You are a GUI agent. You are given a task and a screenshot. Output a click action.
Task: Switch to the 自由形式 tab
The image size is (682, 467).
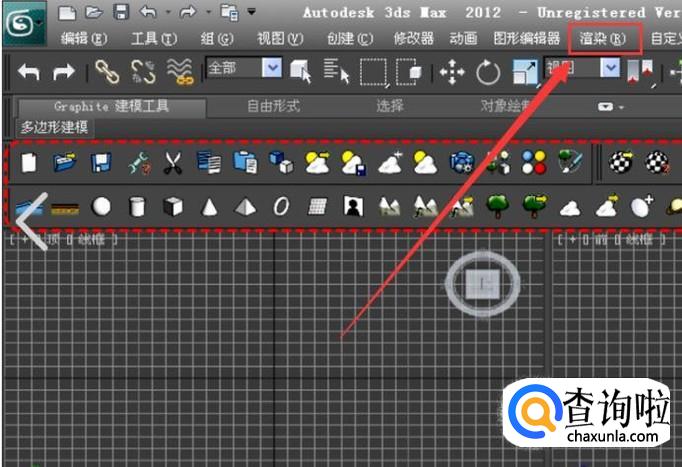pyautogui.click(x=273, y=105)
